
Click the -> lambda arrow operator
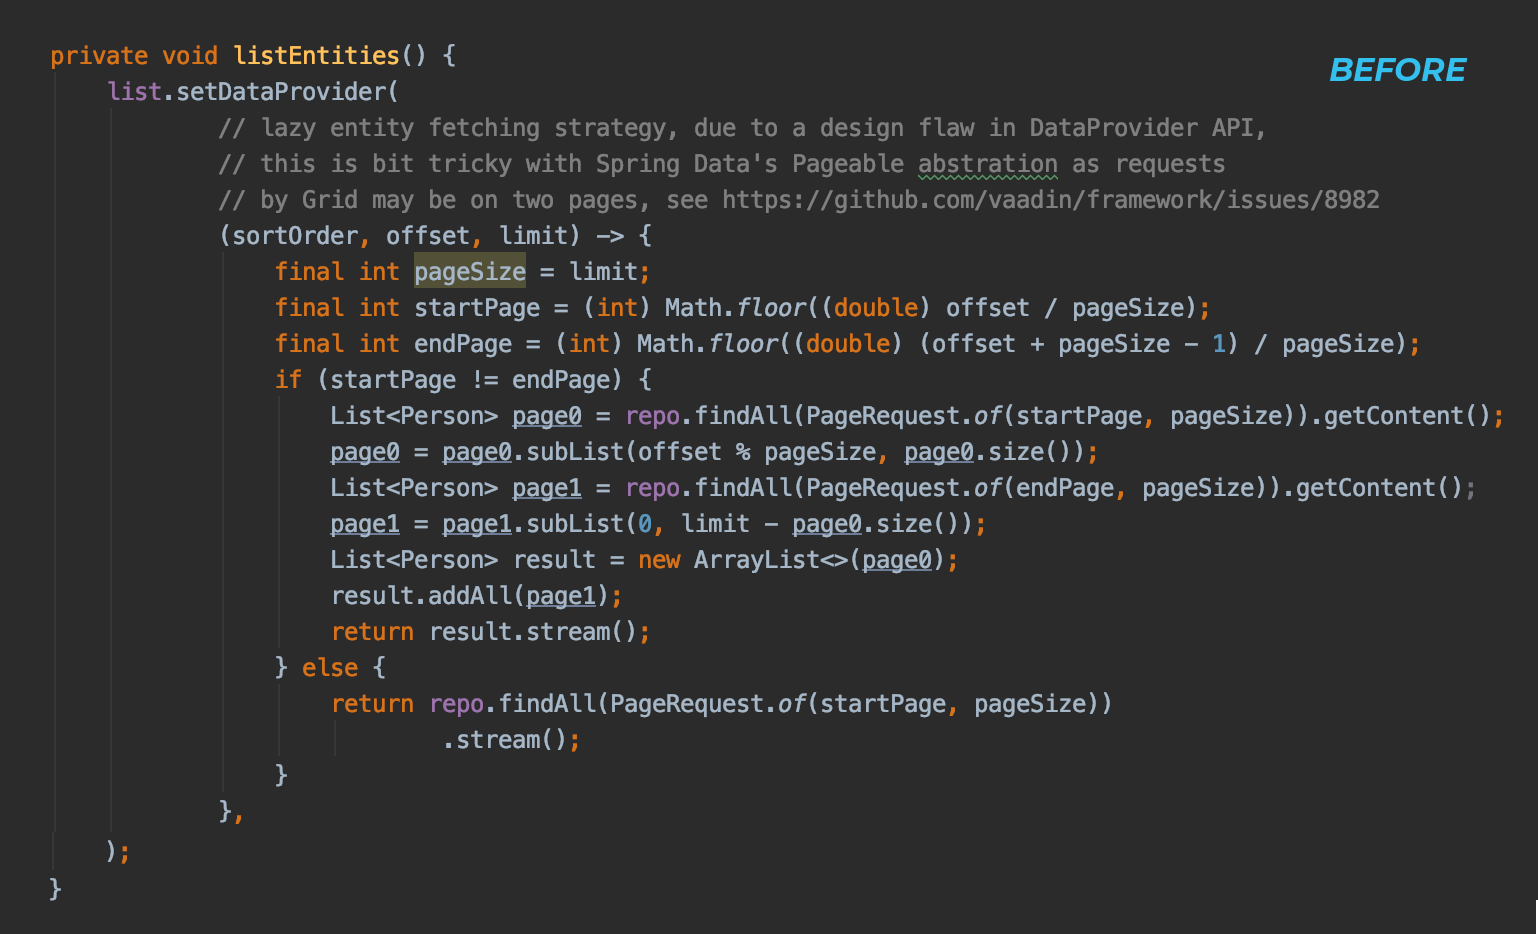[610, 236]
